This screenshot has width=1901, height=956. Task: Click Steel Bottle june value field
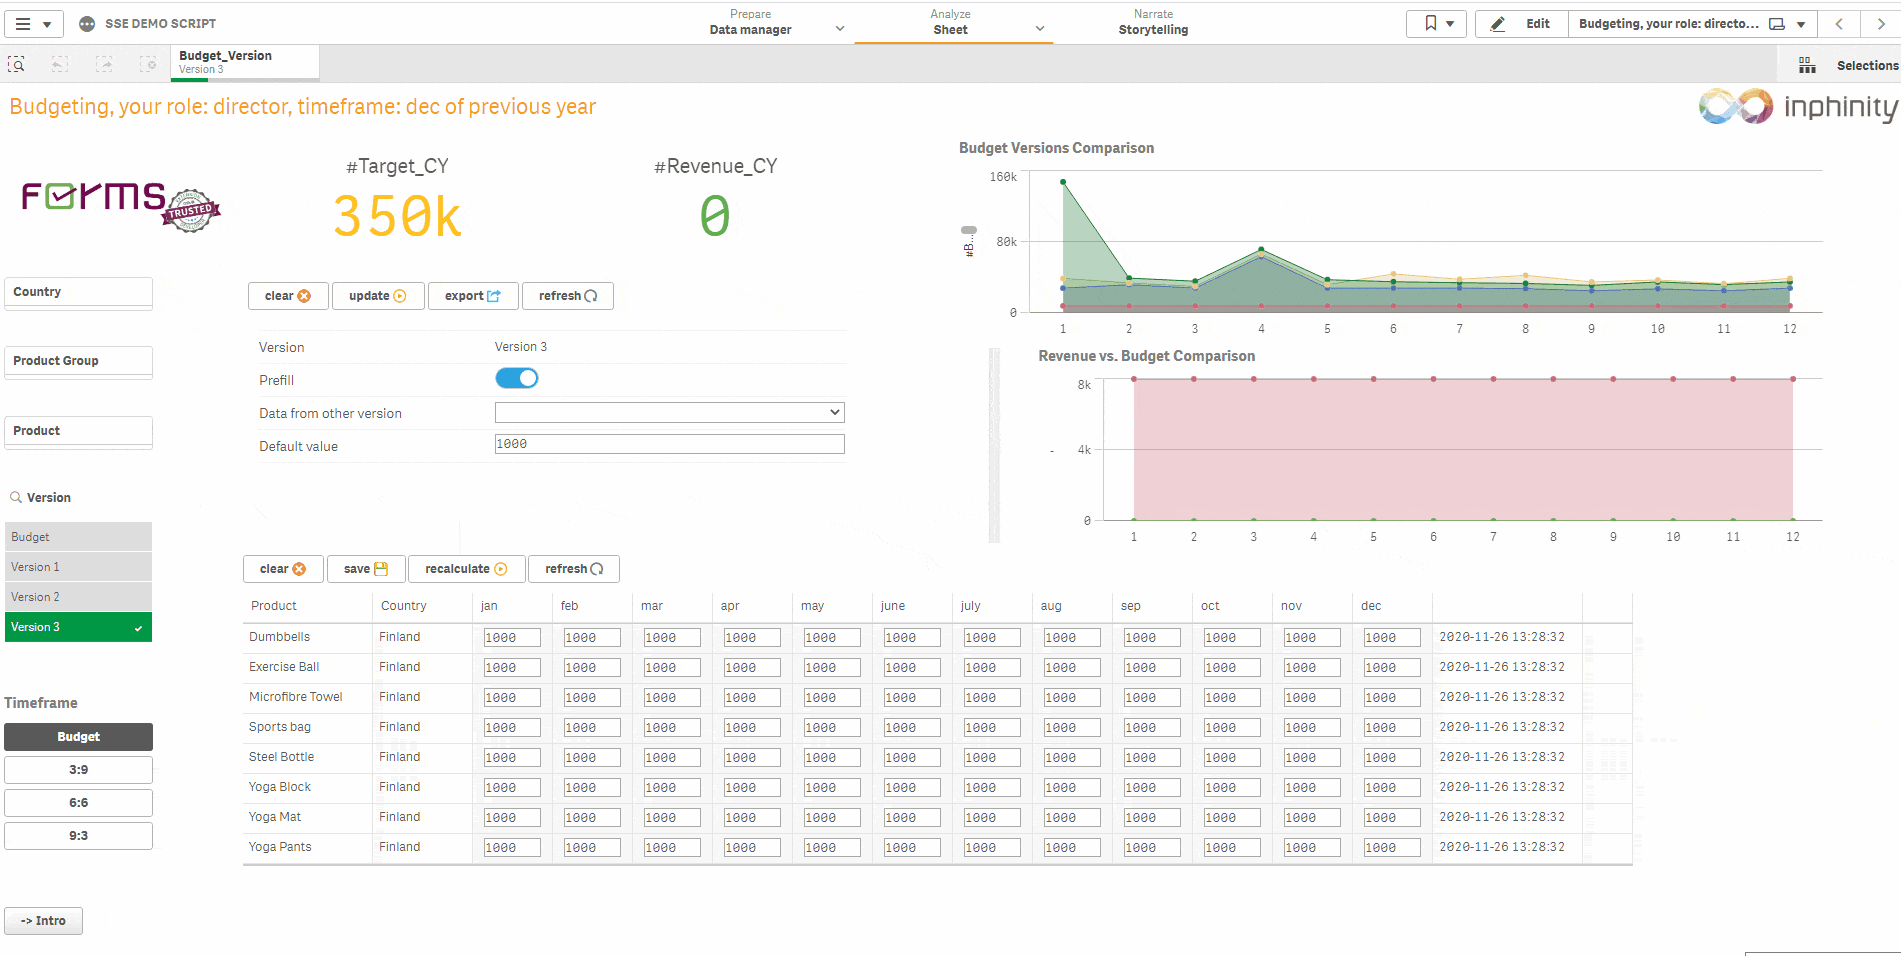click(912, 758)
